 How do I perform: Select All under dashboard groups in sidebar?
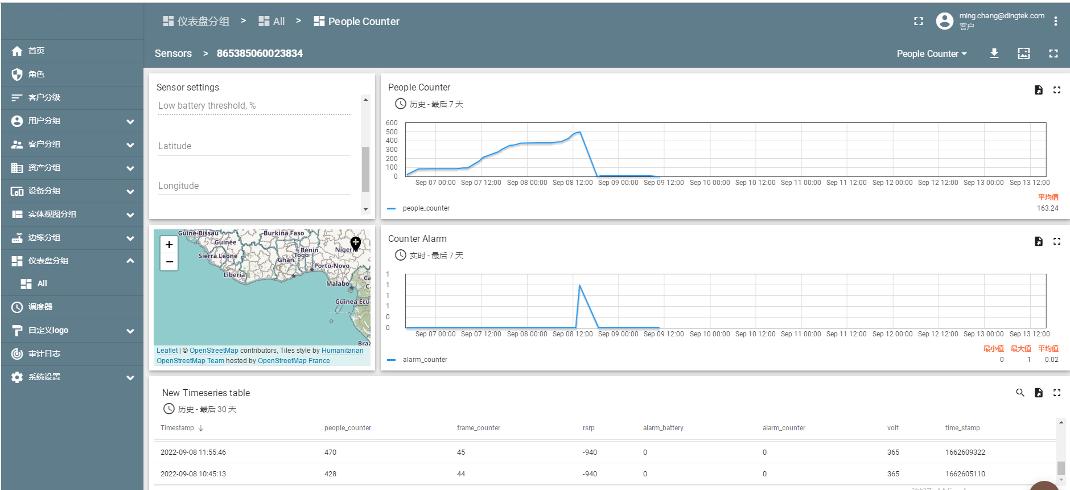41,283
